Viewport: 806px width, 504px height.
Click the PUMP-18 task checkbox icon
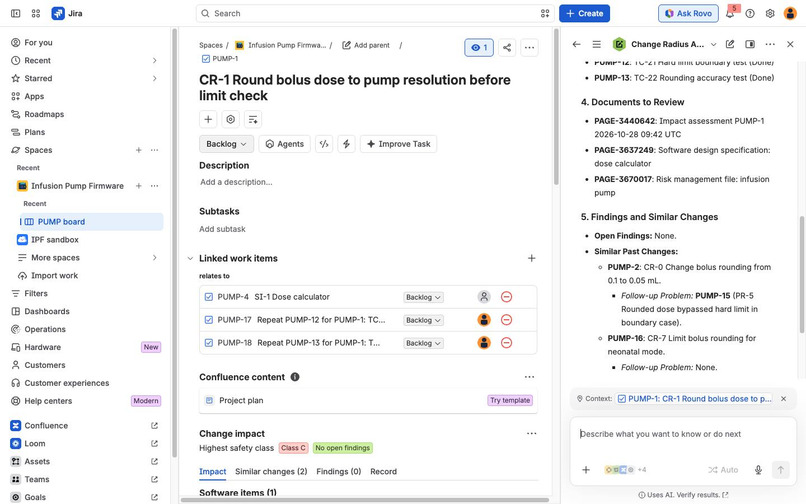pyautogui.click(x=209, y=343)
